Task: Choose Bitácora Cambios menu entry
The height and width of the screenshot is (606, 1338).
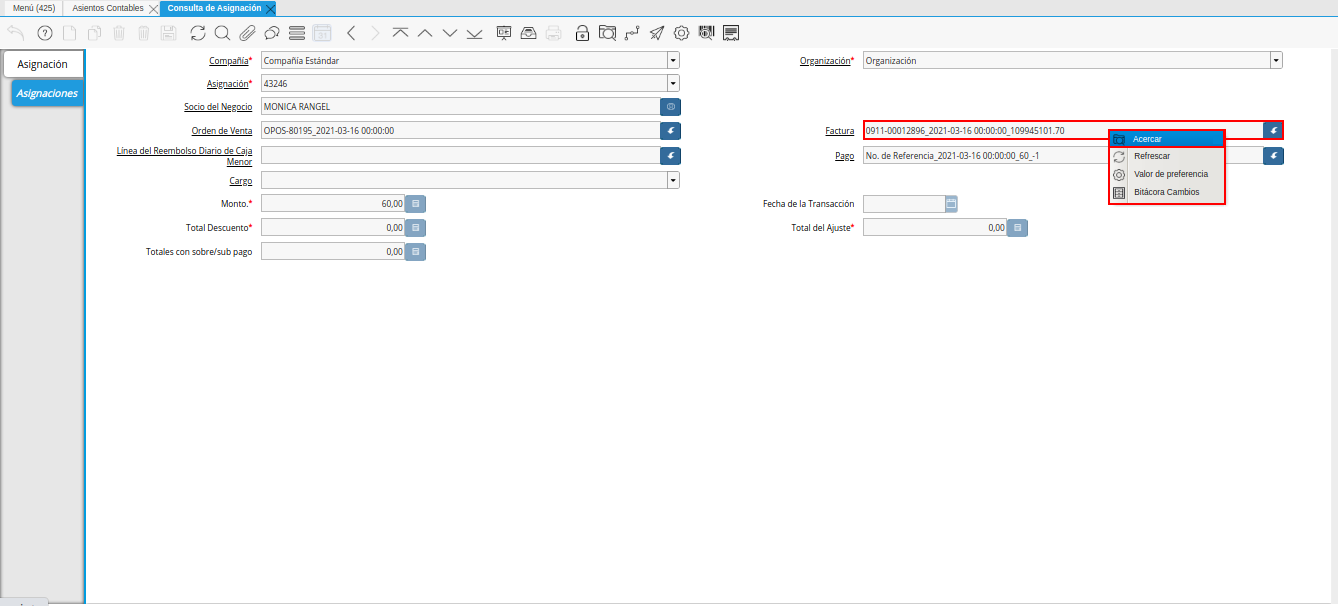Action: 1167,192
